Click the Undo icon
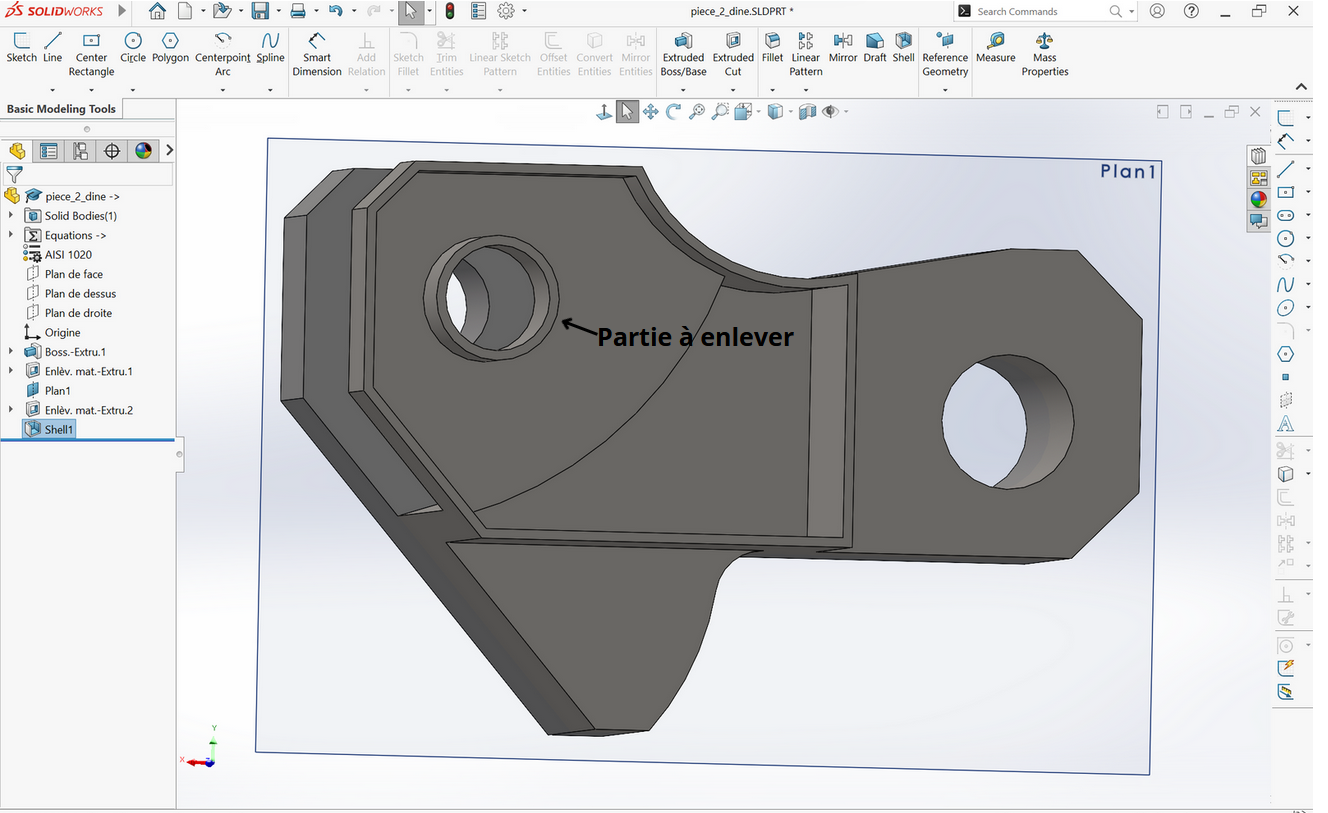This screenshot has width=1328, height=813. point(336,11)
